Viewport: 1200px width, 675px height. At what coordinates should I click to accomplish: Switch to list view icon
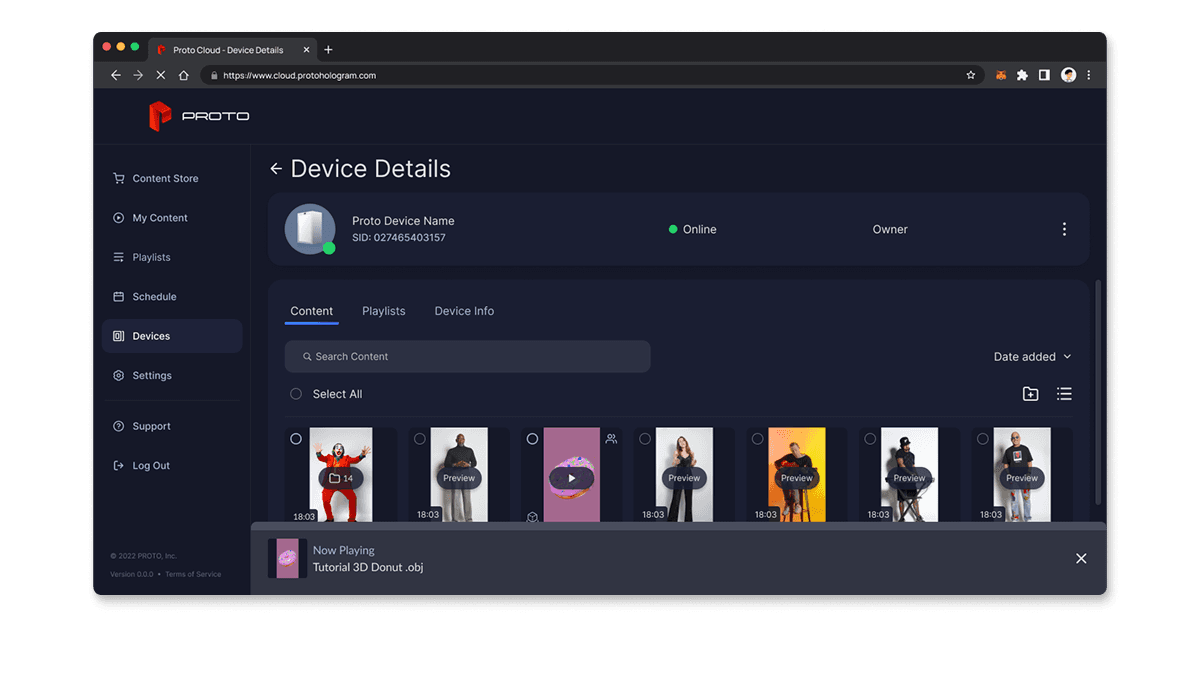(1064, 394)
